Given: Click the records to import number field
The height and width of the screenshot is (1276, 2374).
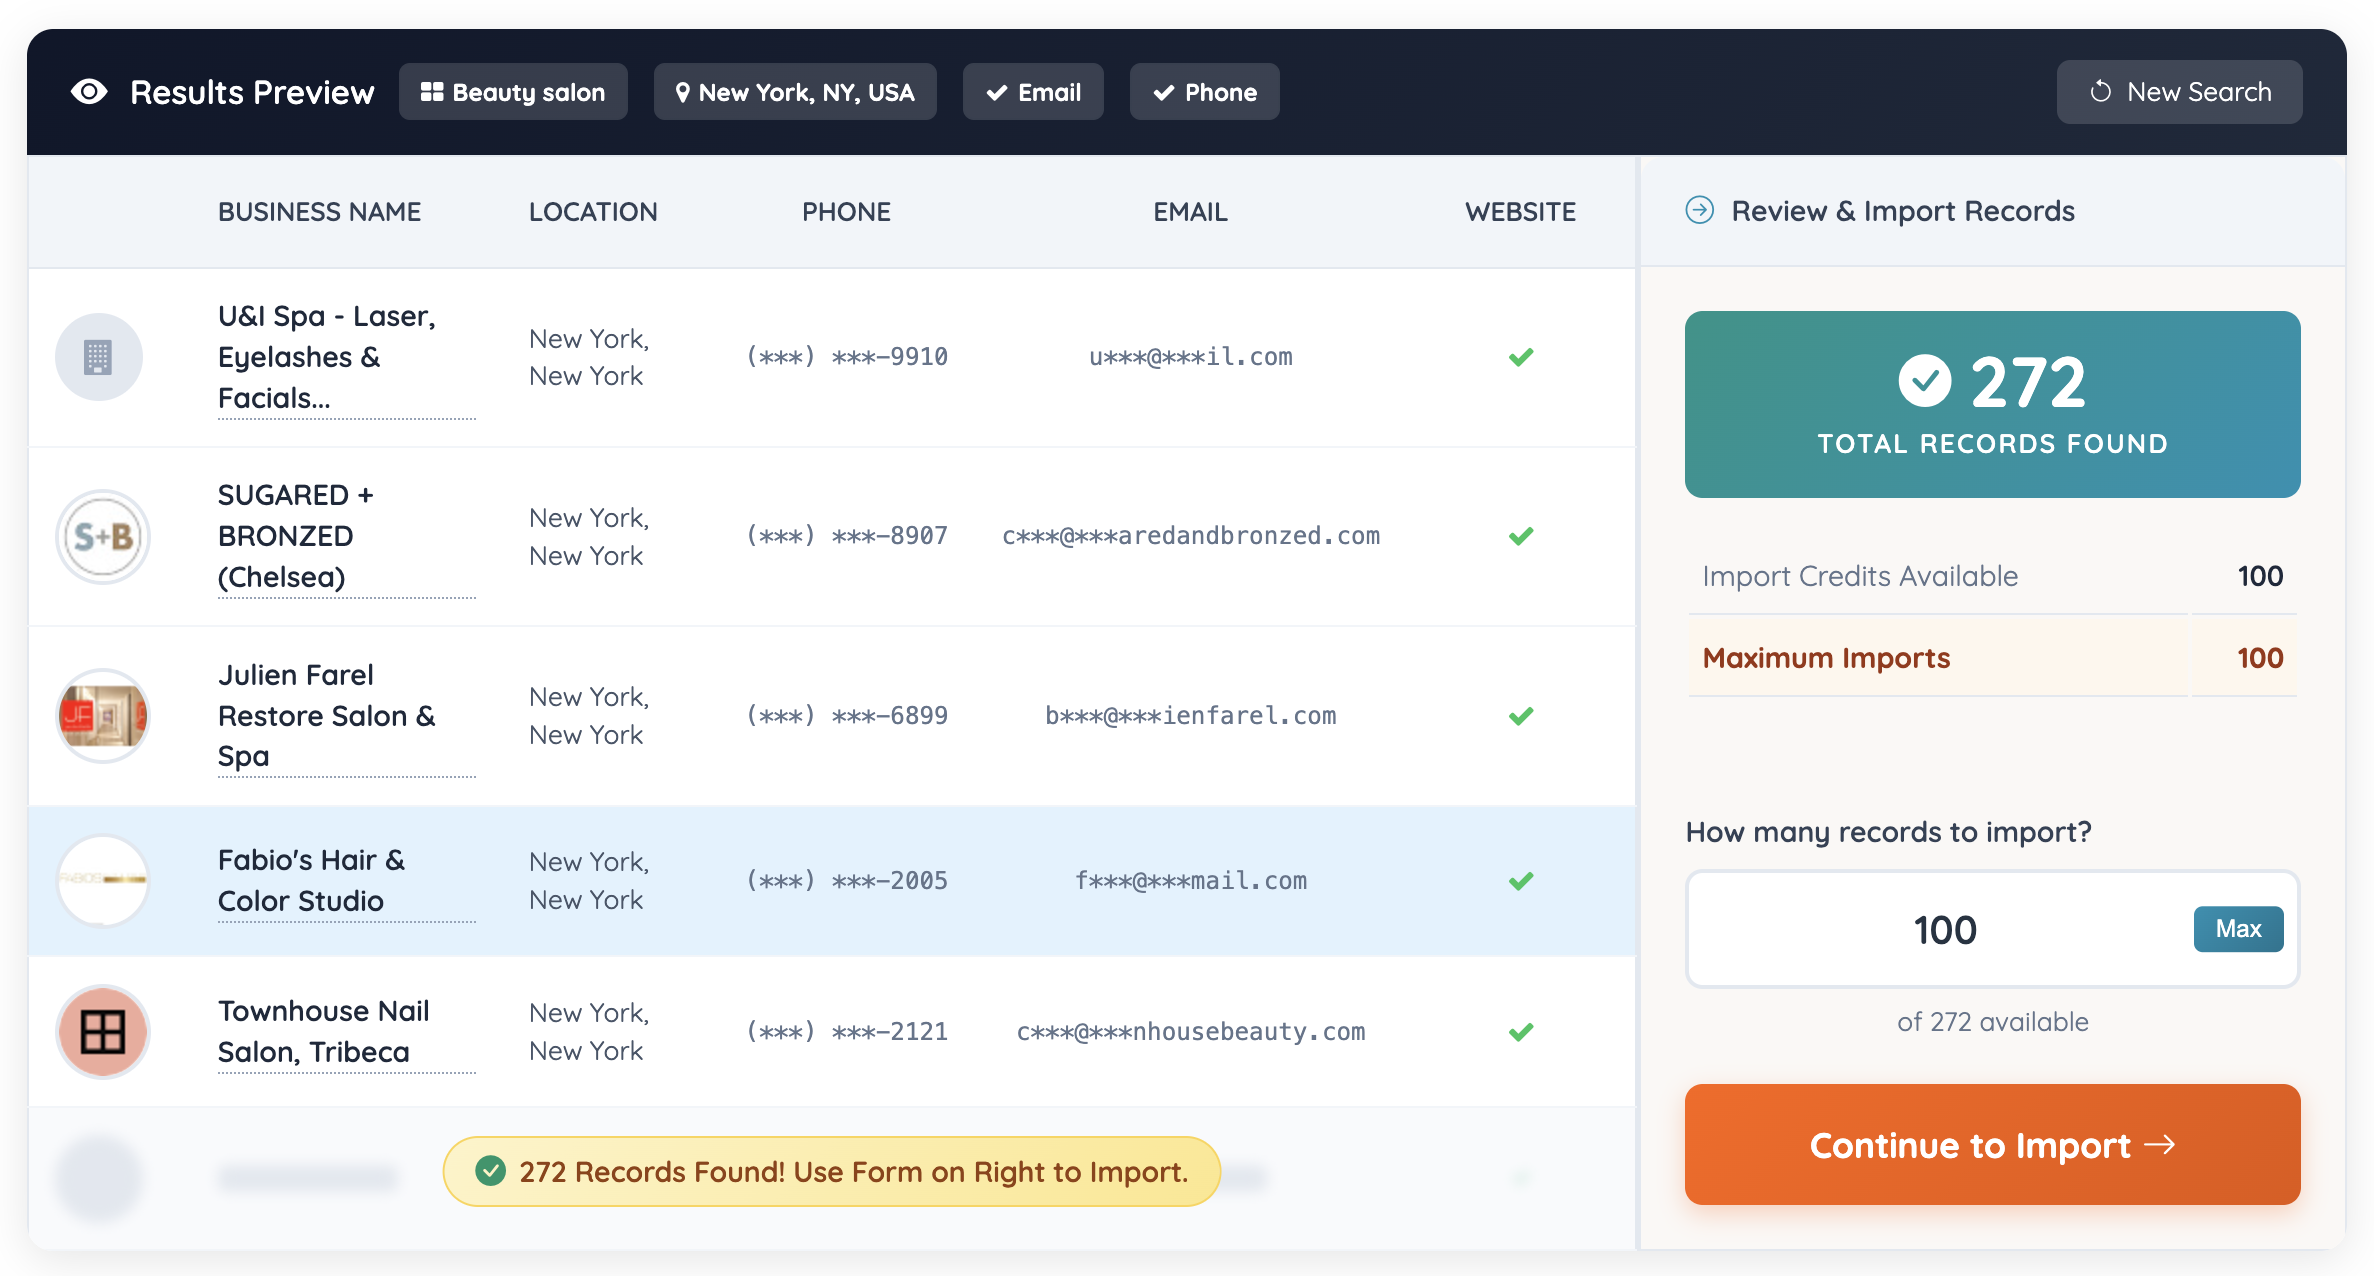Looking at the screenshot, I should [1944, 930].
